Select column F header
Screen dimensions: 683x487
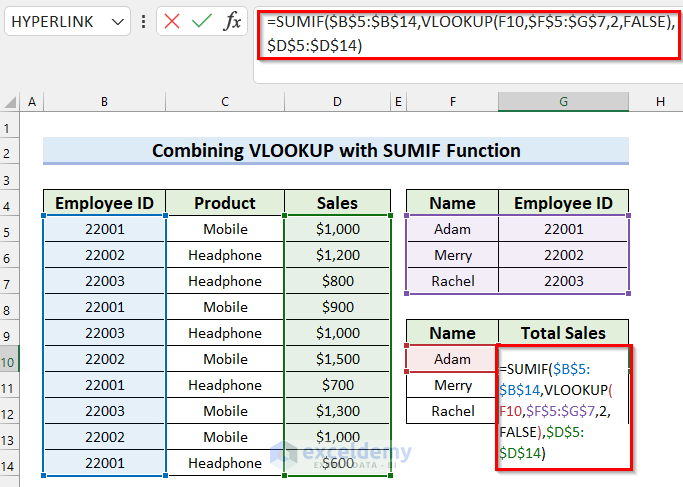click(453, 102)
